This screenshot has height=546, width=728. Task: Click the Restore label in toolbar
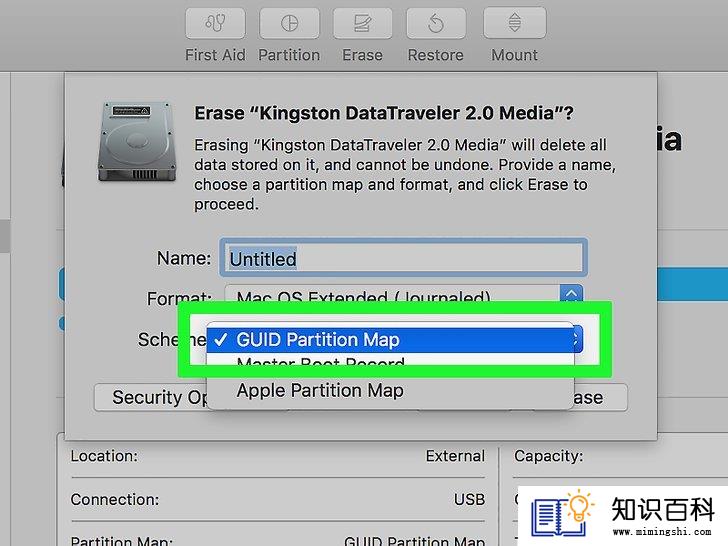coord(436,55)
